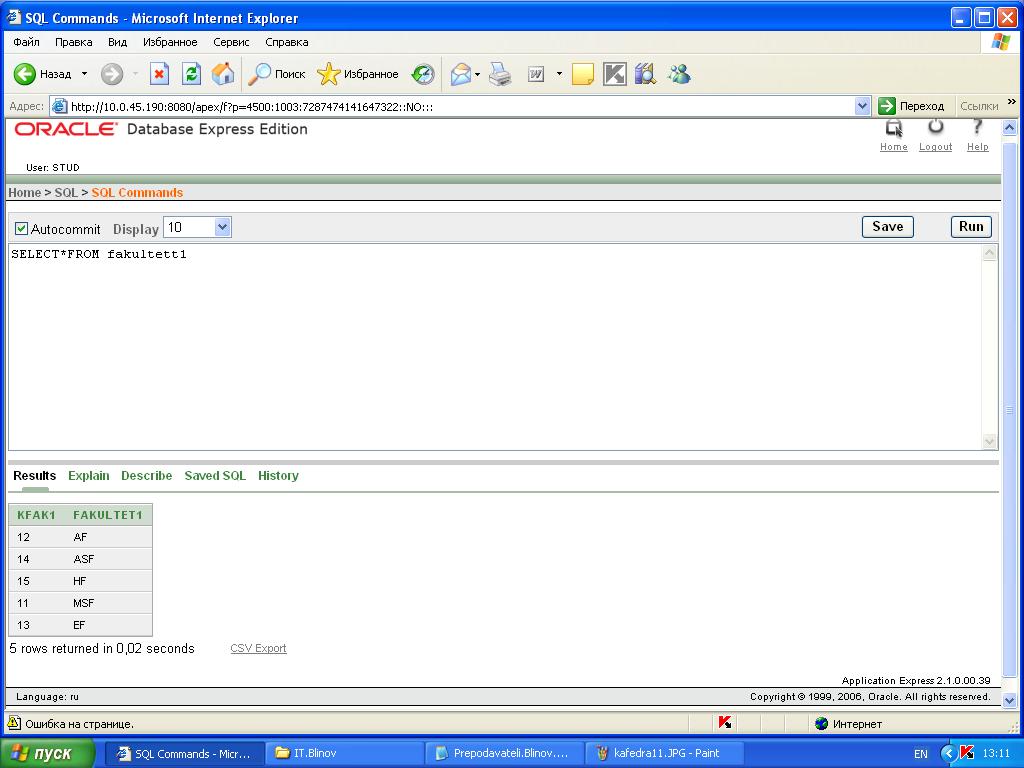
Task: Click into the SQL command text area
Action: coord(495,347)
